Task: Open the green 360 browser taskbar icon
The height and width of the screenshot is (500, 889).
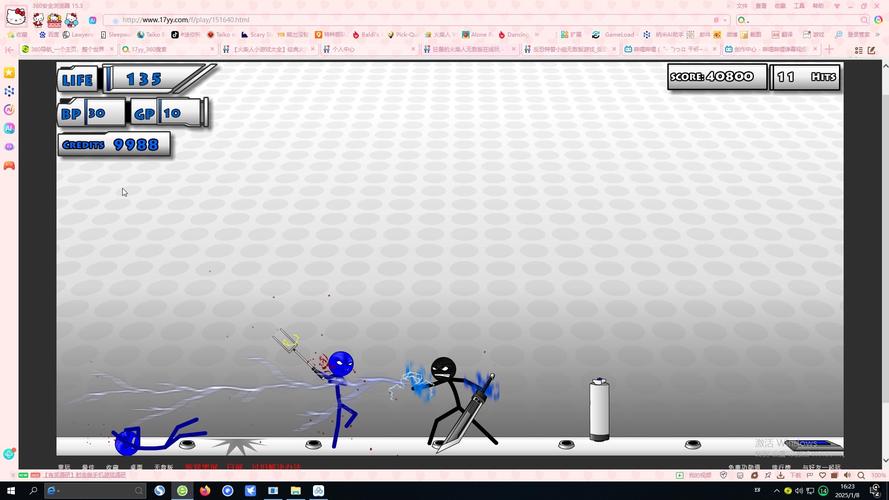Action: point(182,490)
